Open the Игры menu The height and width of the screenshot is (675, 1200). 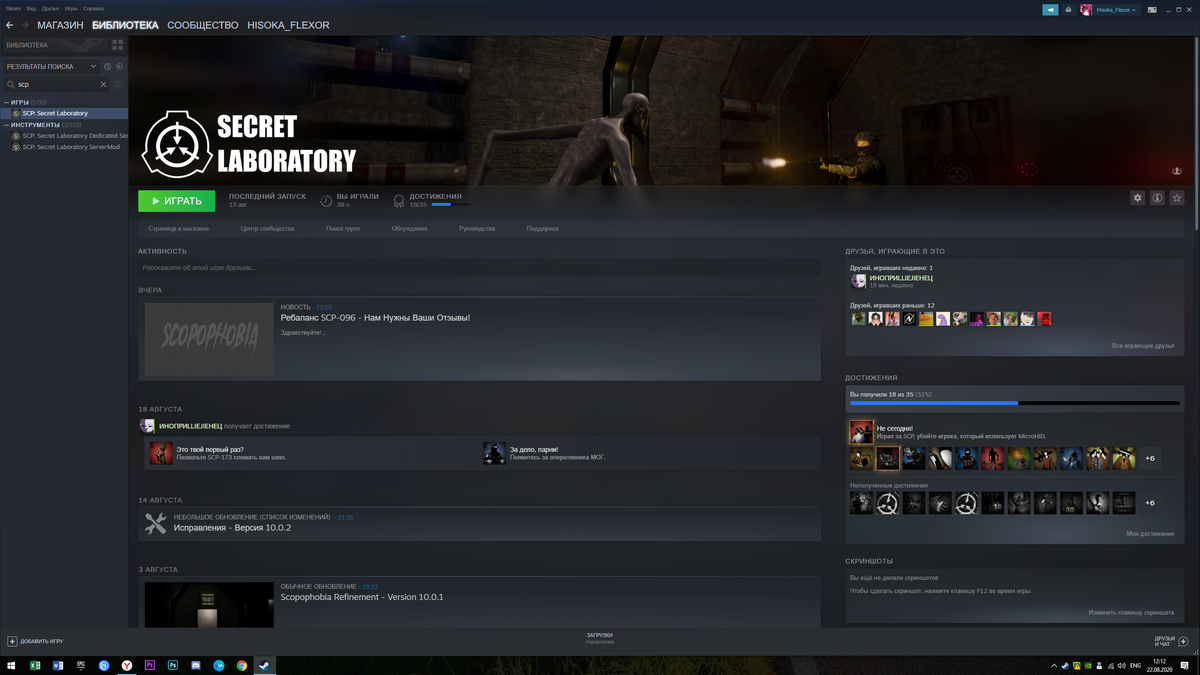coord(71,8)
